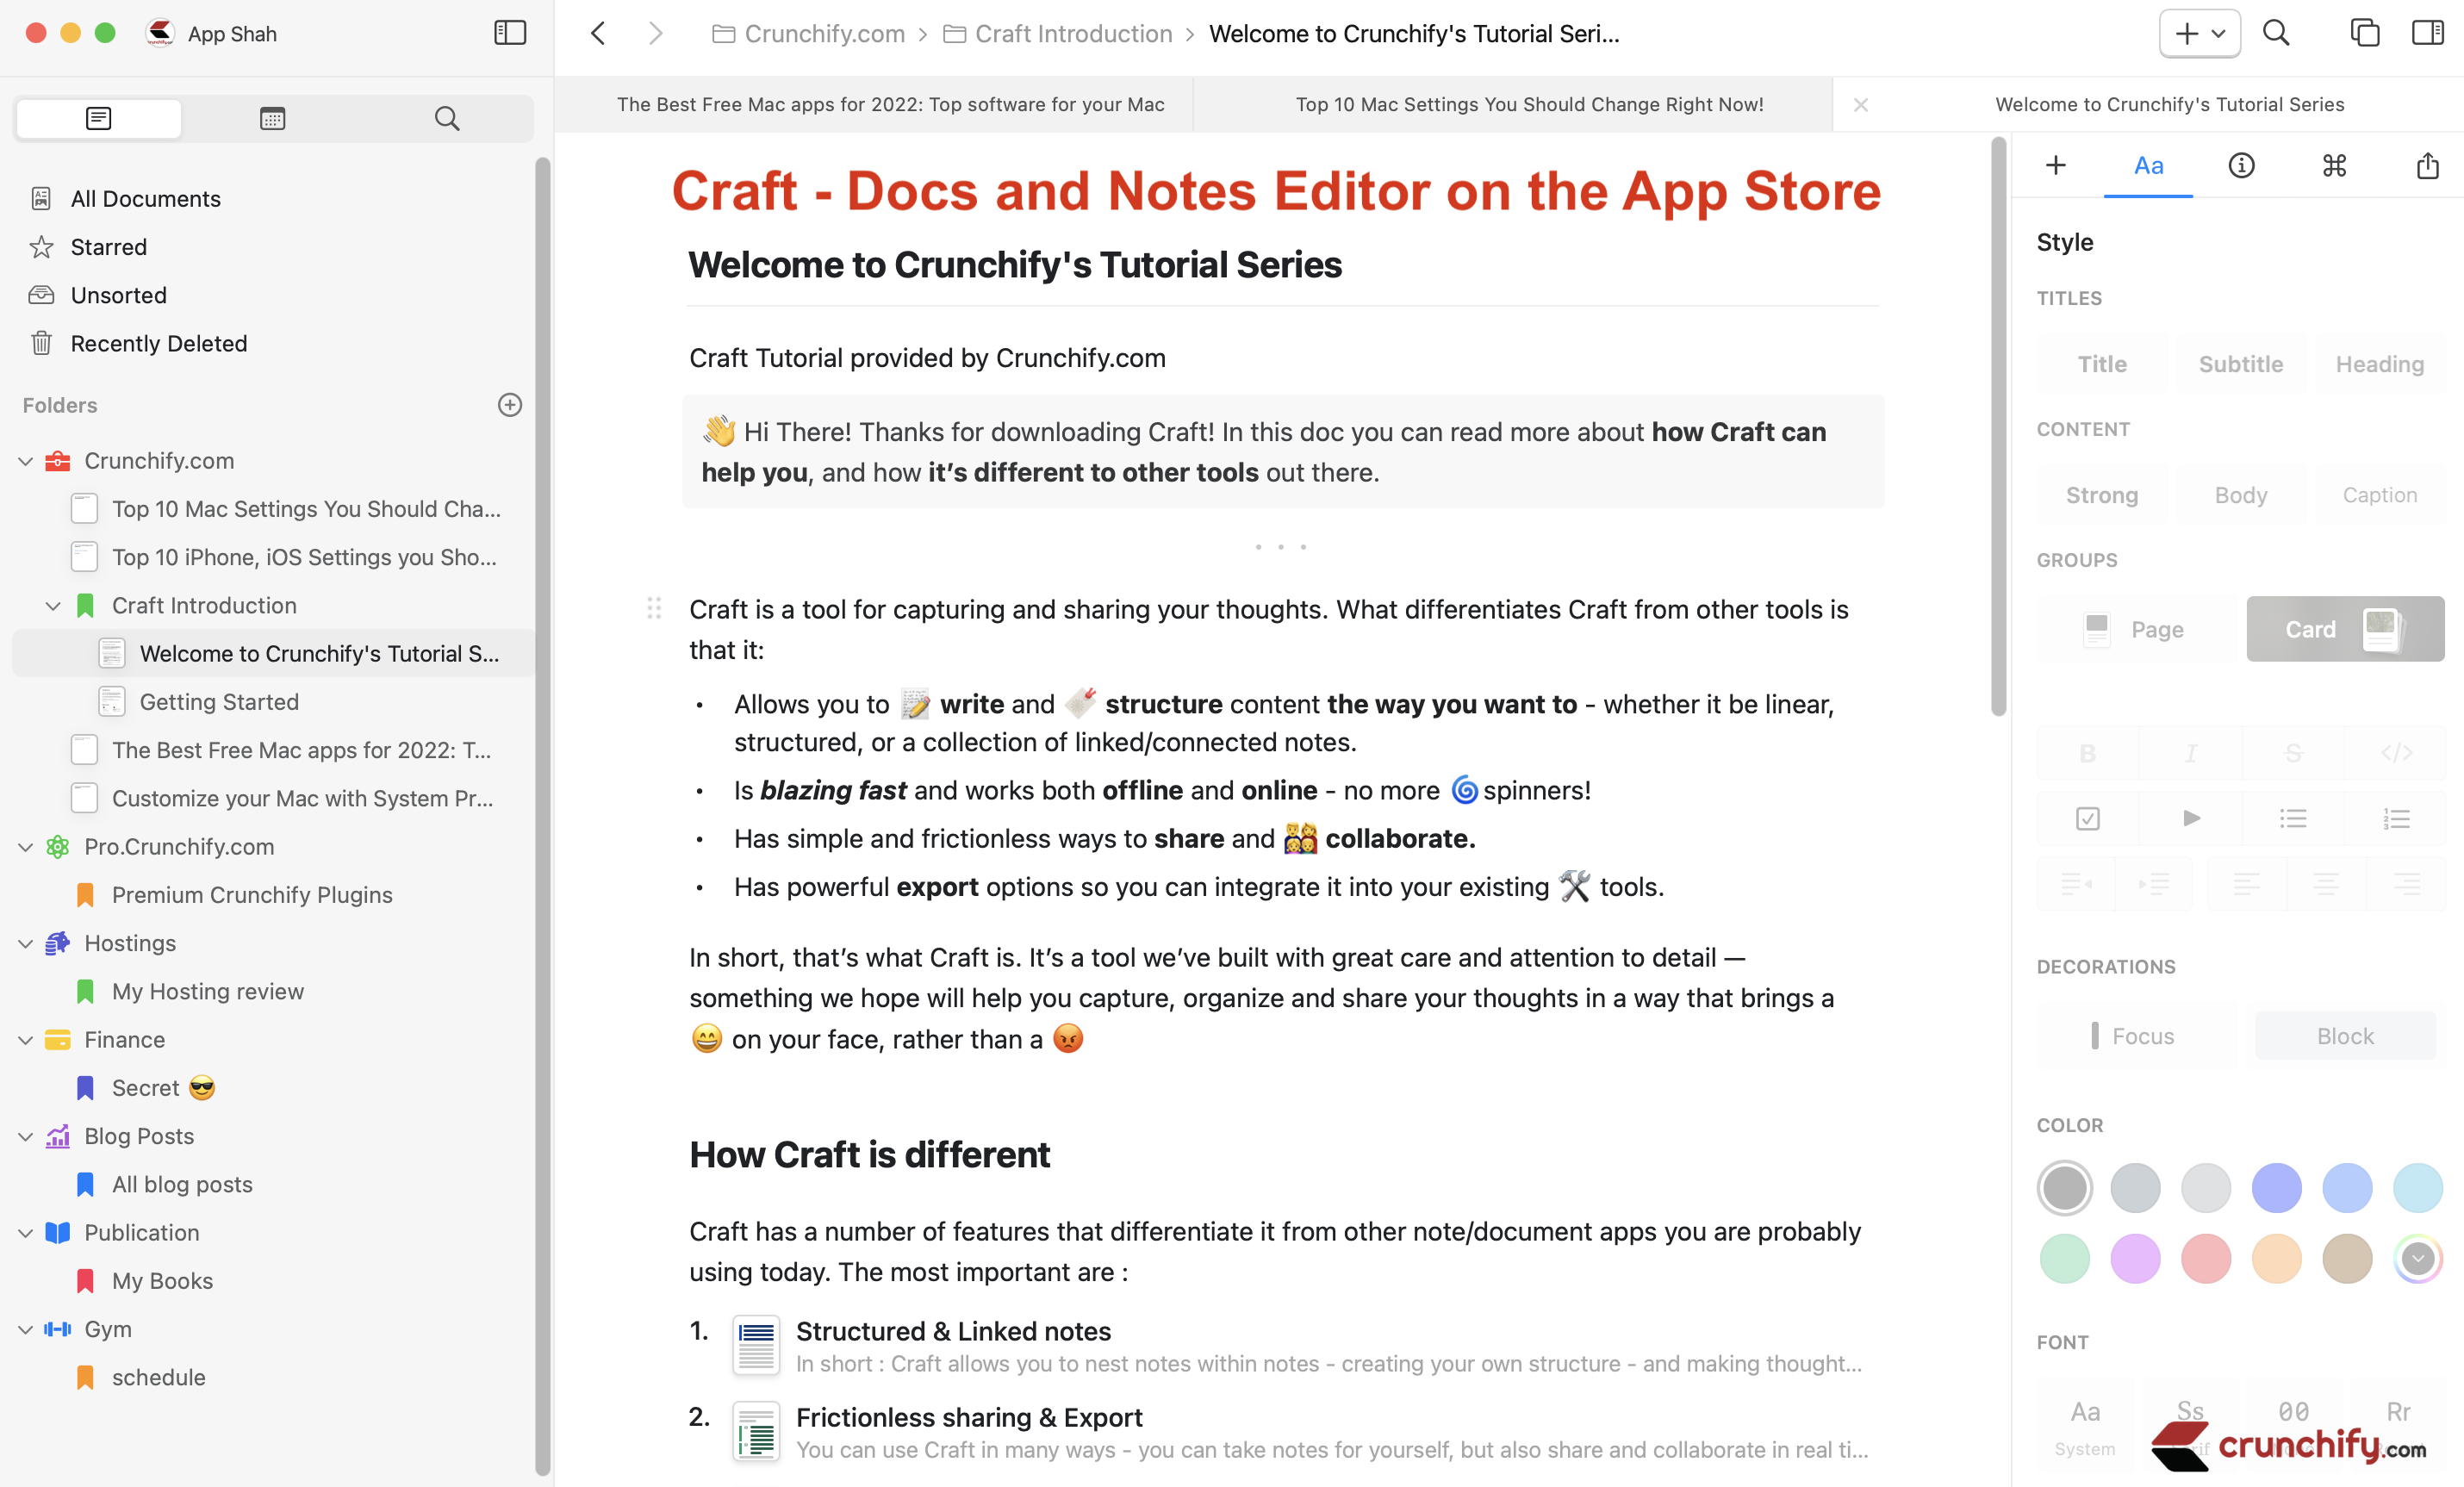Image resolution: width=2464 pixels, height=1487 pixels.
Task: Select the pink color swatch
Action: tap(2206, 1258)
